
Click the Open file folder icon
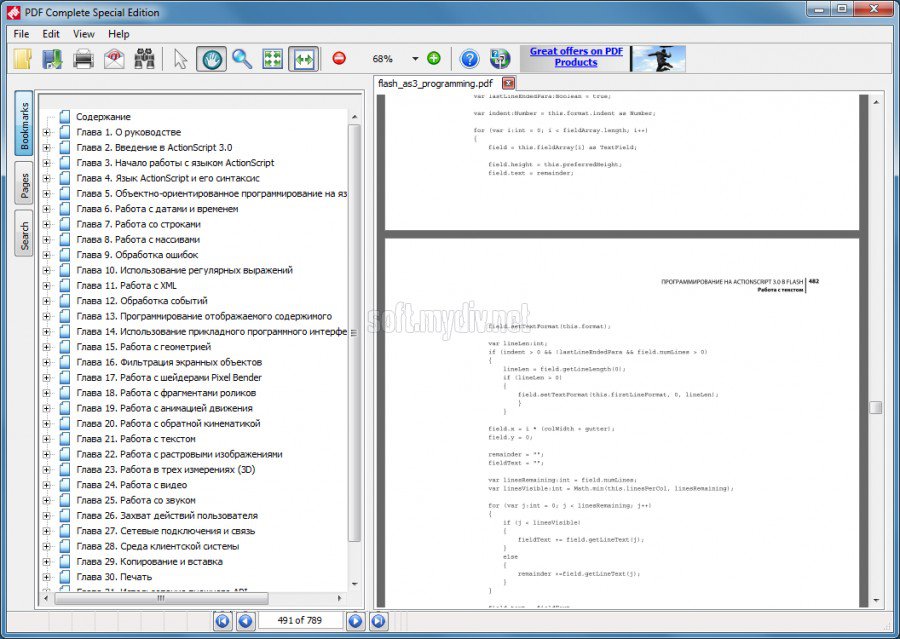pyautogui.click(x=23, y=59)
